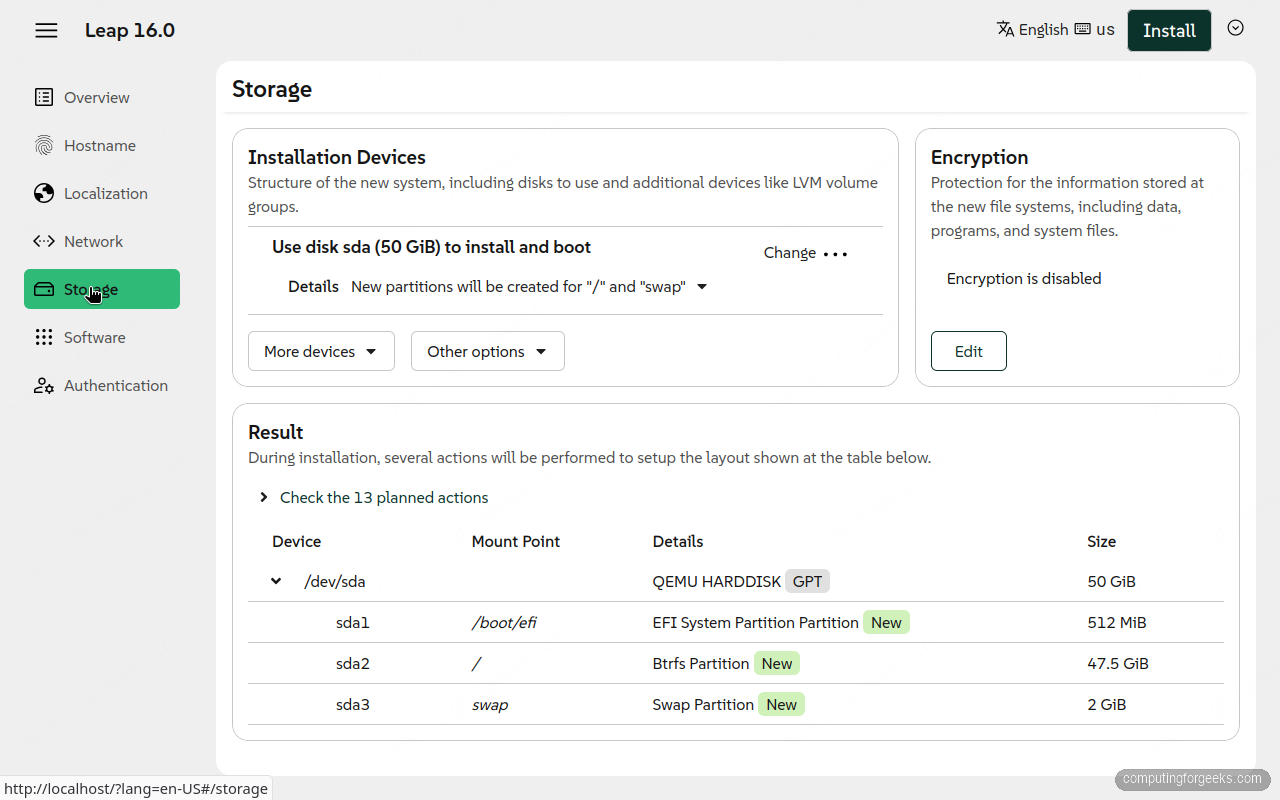Open the More devices dropdown
The width and height of the screenshot is (1280, 800).
[x=321, y=351]
